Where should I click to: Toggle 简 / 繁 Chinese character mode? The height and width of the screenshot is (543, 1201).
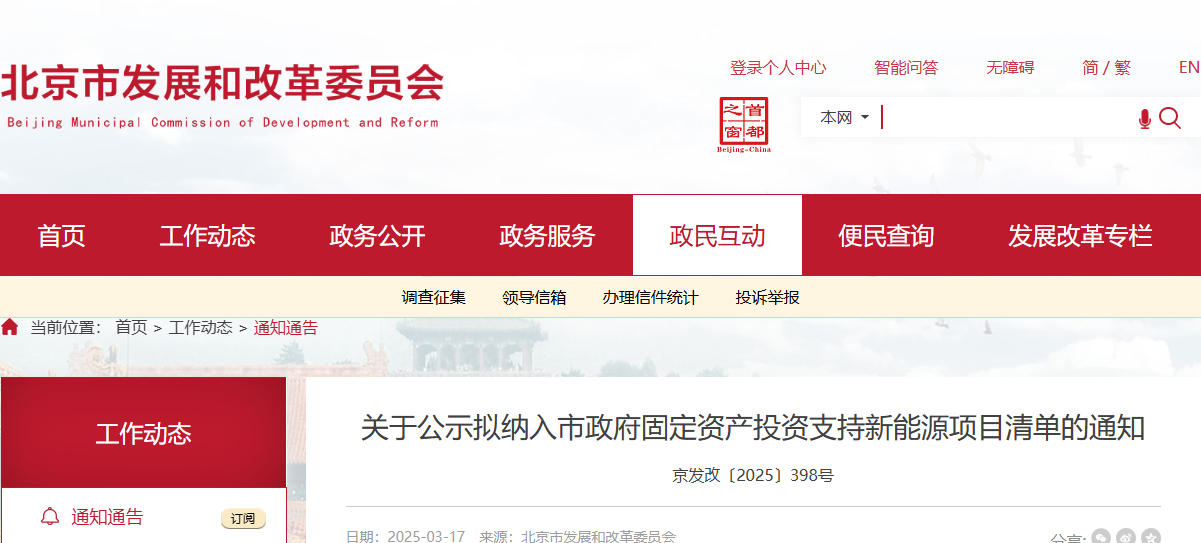click(1106, 67)
